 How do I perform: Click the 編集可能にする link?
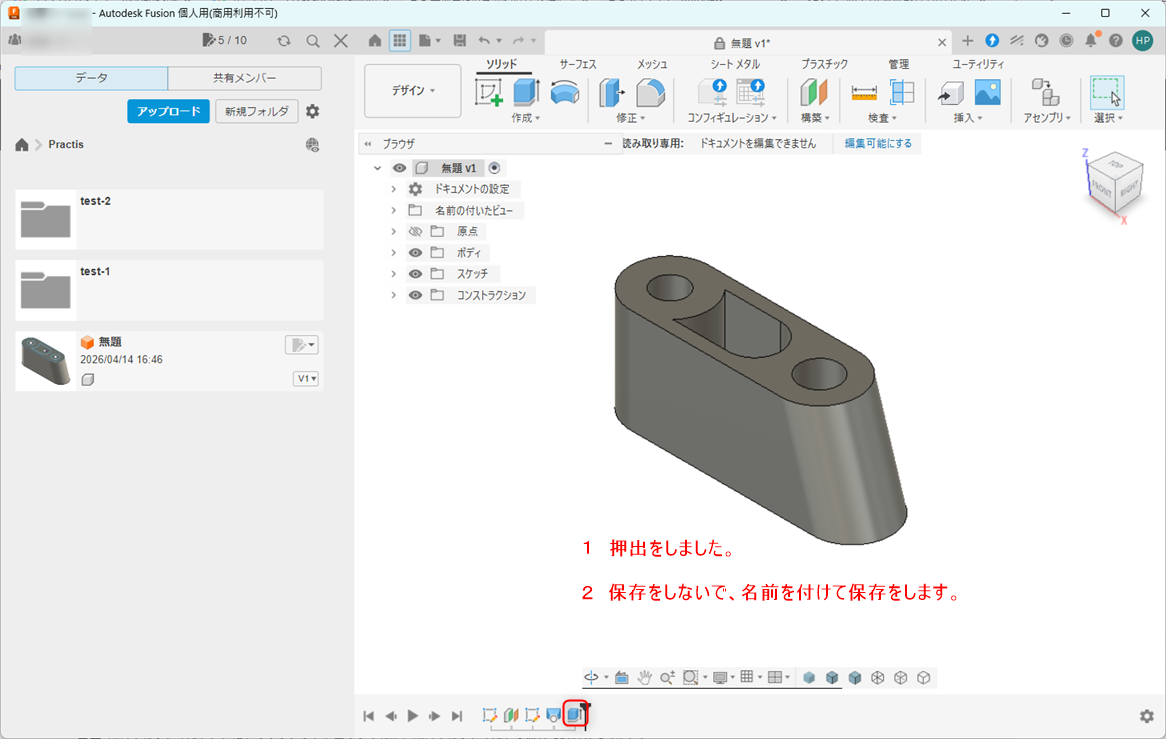click(878, 143)
